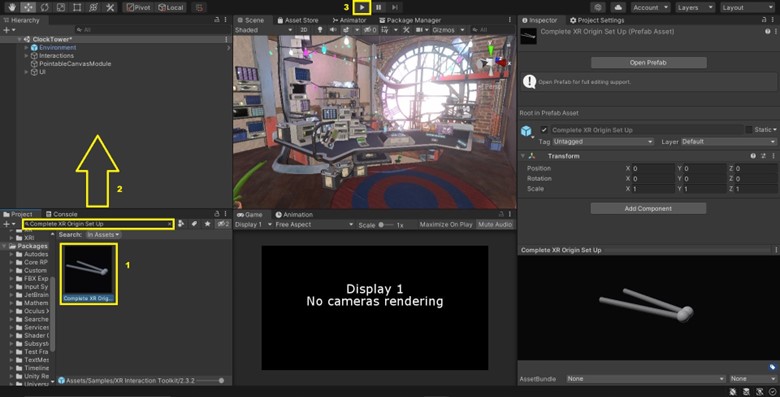The height and width of the screenshot is (397, 780).
Task: Open the Free Aspect dropdown
Action: click(314, 225)
